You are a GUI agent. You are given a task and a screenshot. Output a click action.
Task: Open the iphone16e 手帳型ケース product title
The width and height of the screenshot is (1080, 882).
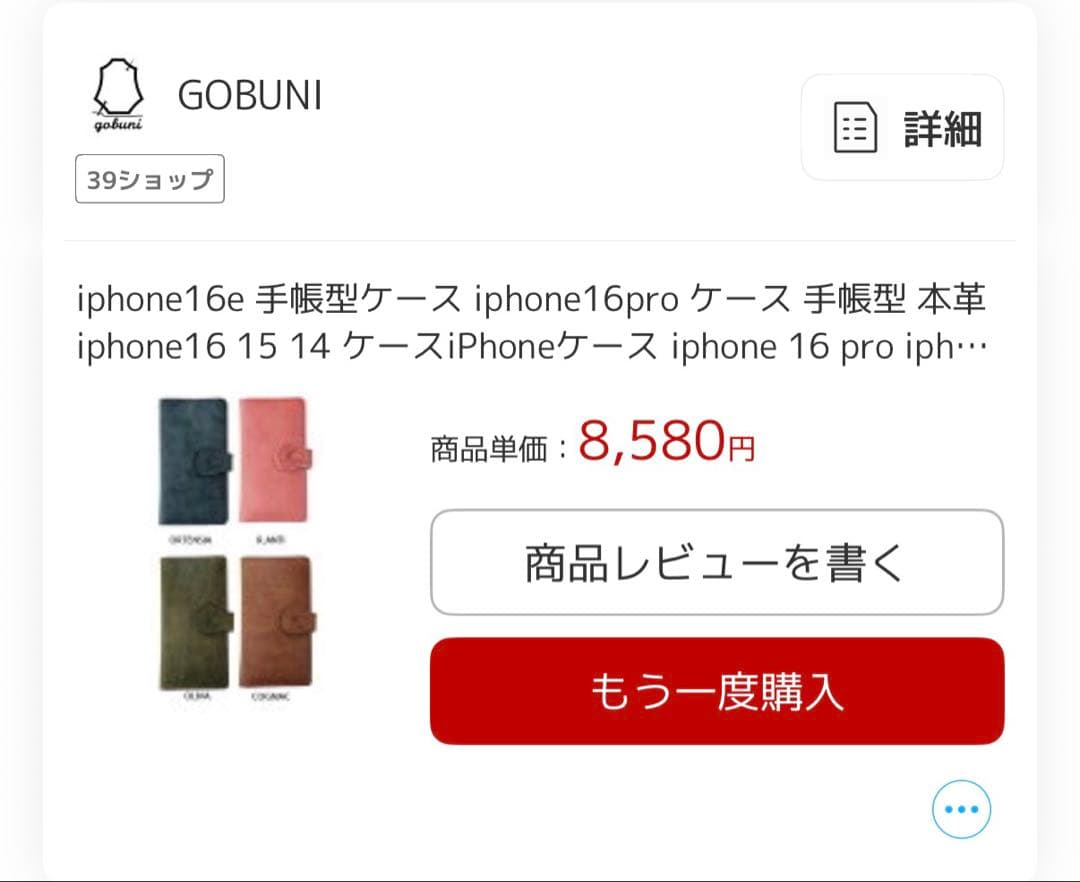click(532, 322)
